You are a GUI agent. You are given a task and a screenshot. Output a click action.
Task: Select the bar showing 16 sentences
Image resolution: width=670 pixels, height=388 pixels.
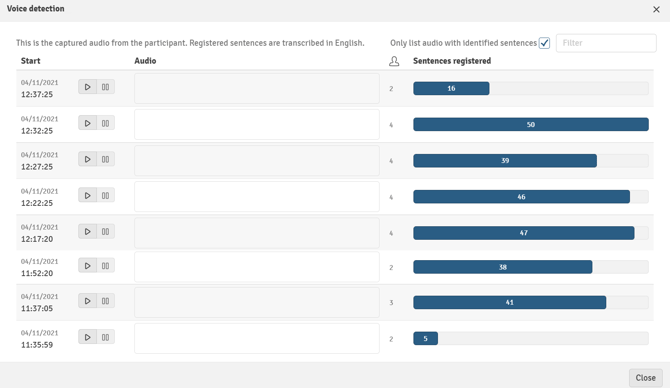451,88
